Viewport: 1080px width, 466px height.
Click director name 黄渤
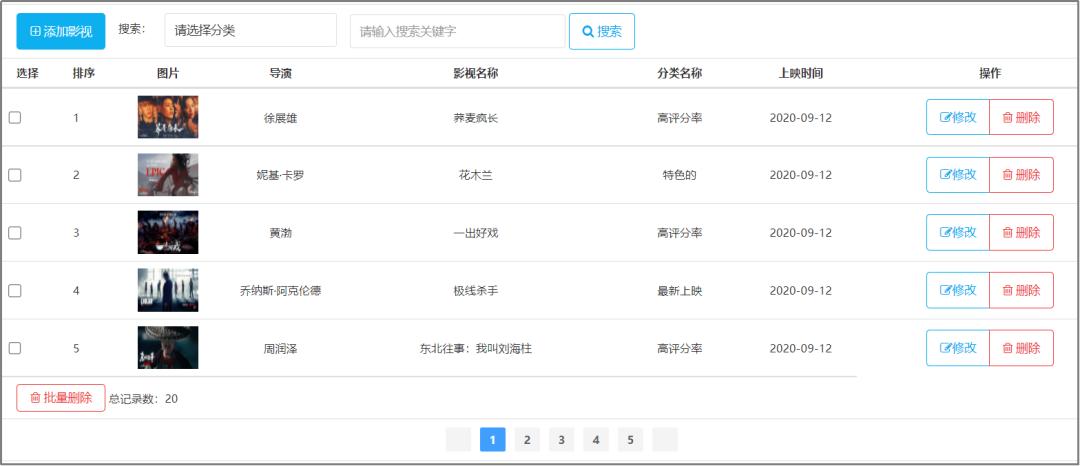pos(280,233)
